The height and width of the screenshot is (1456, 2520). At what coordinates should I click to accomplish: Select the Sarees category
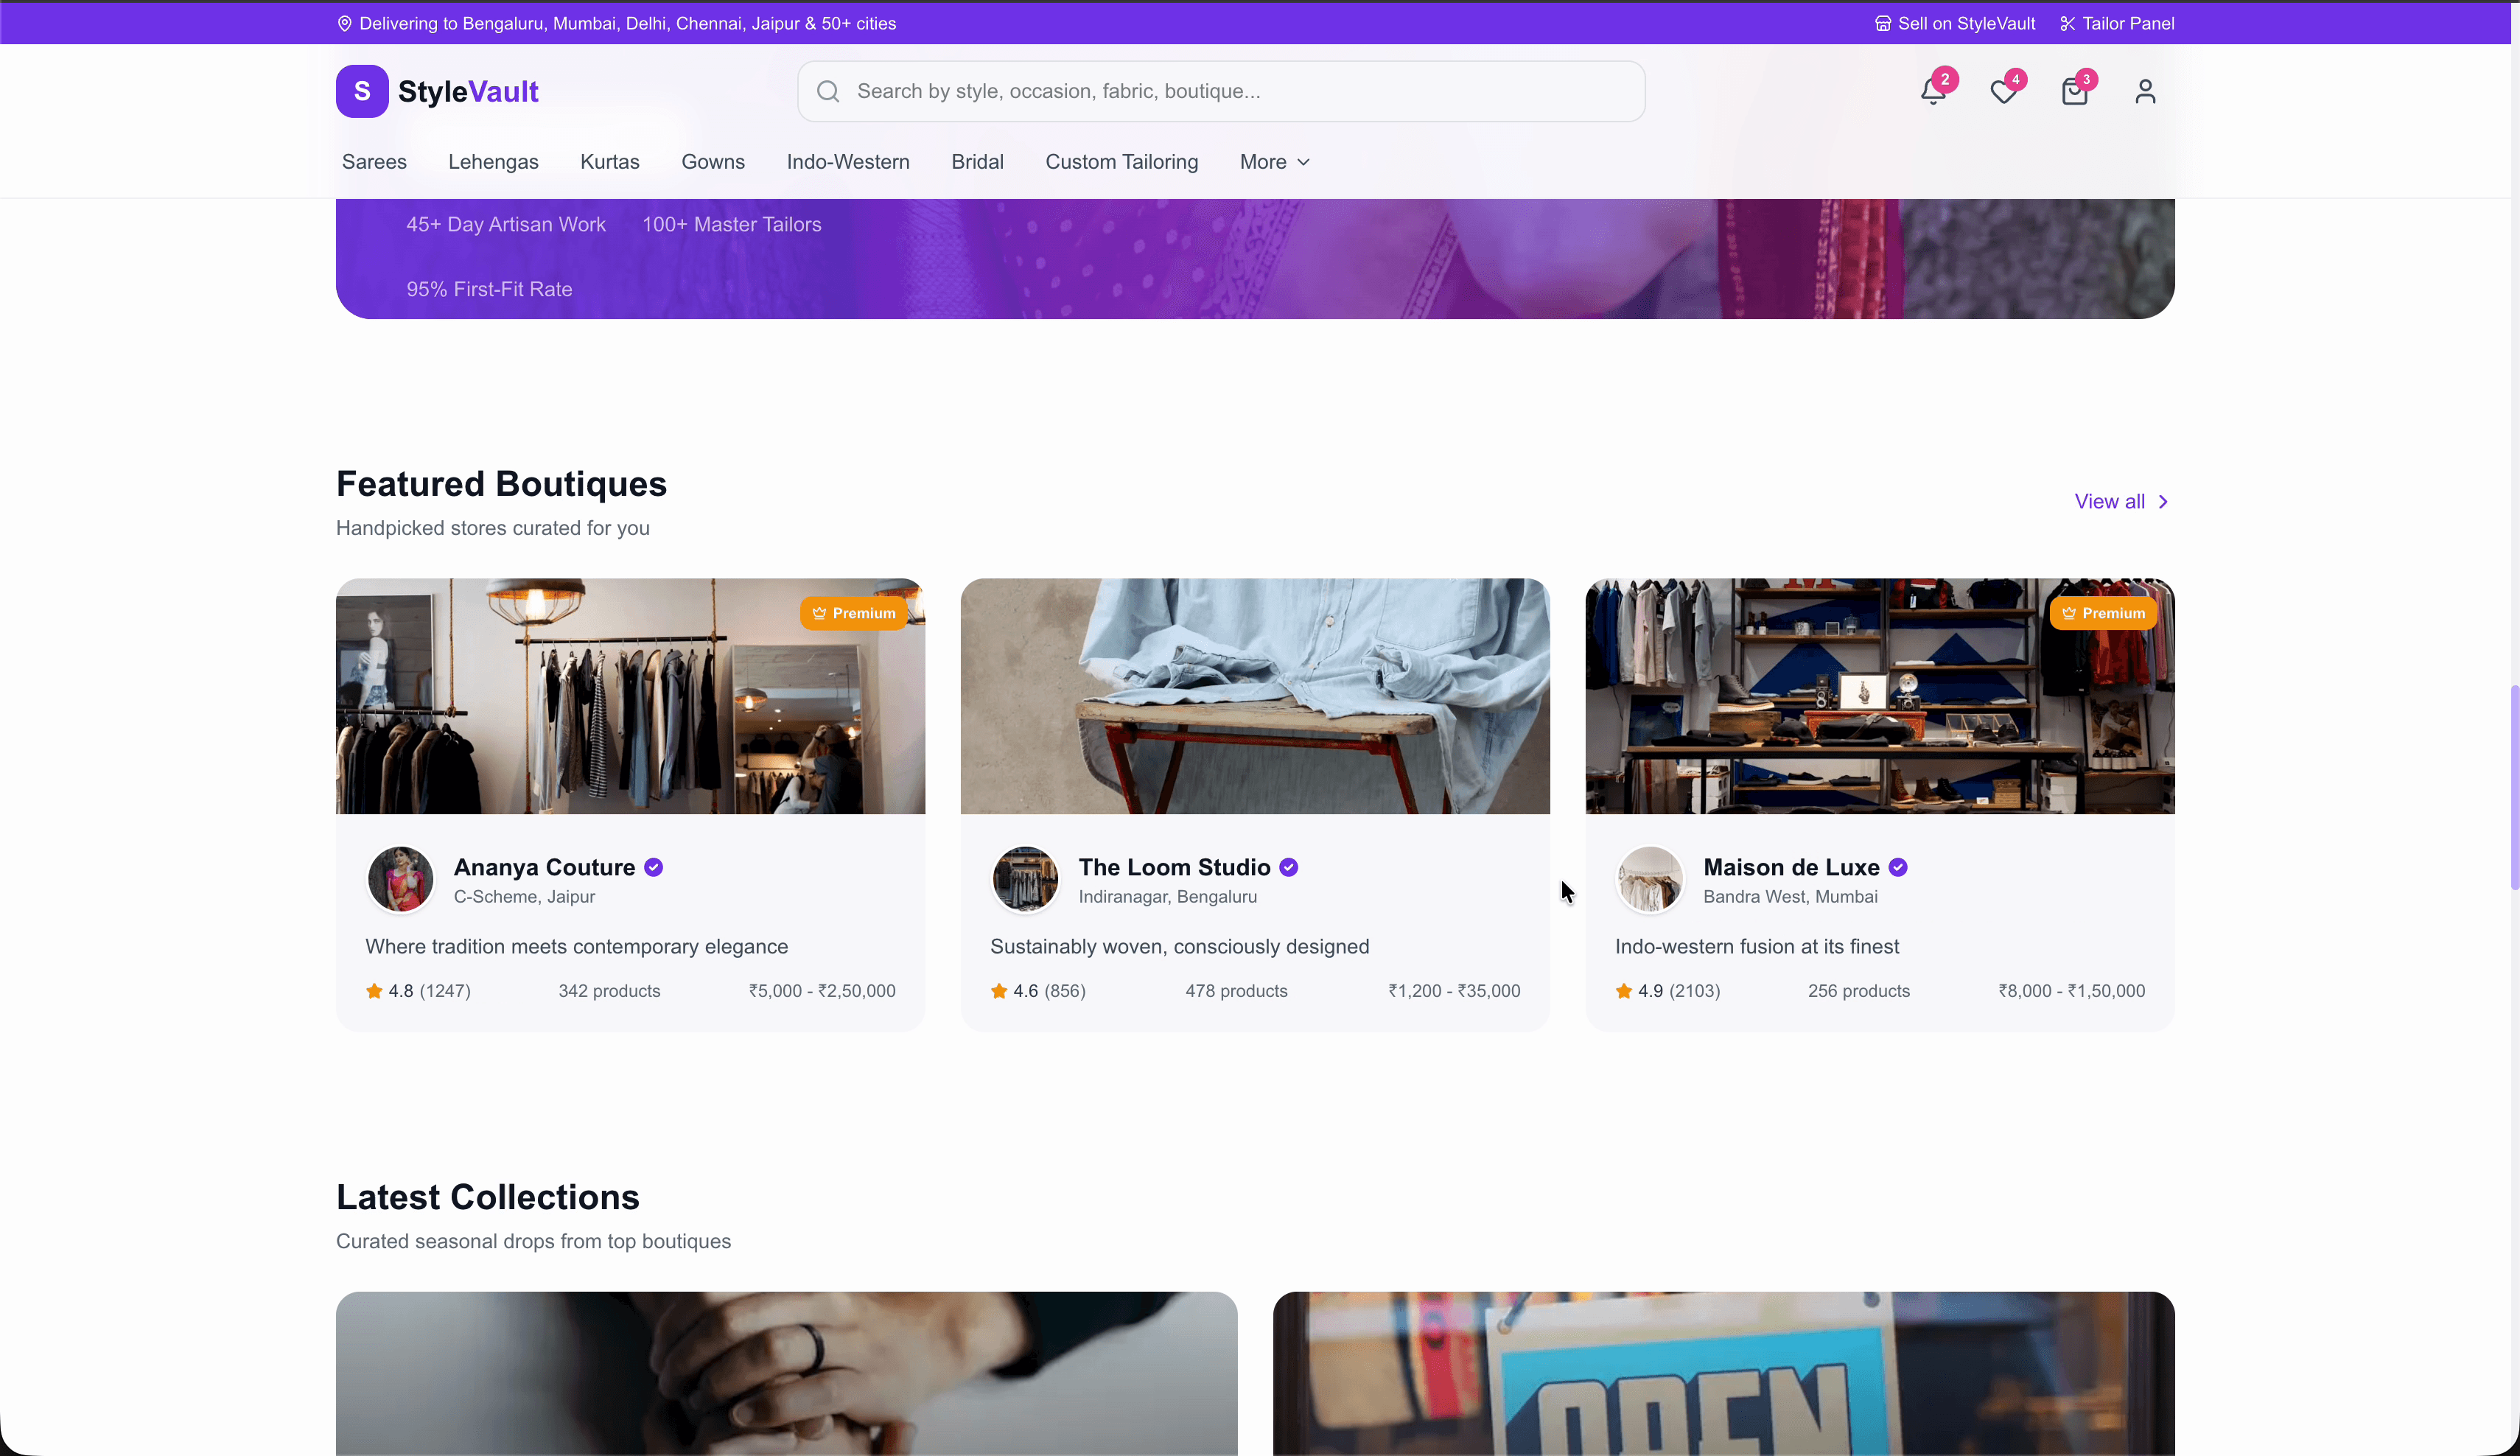(373, 161)
